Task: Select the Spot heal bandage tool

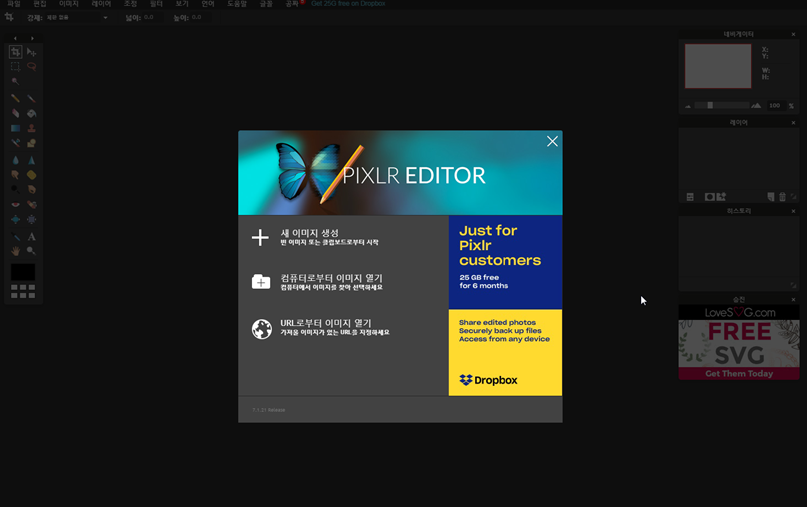Action: [x=31, y=204]
